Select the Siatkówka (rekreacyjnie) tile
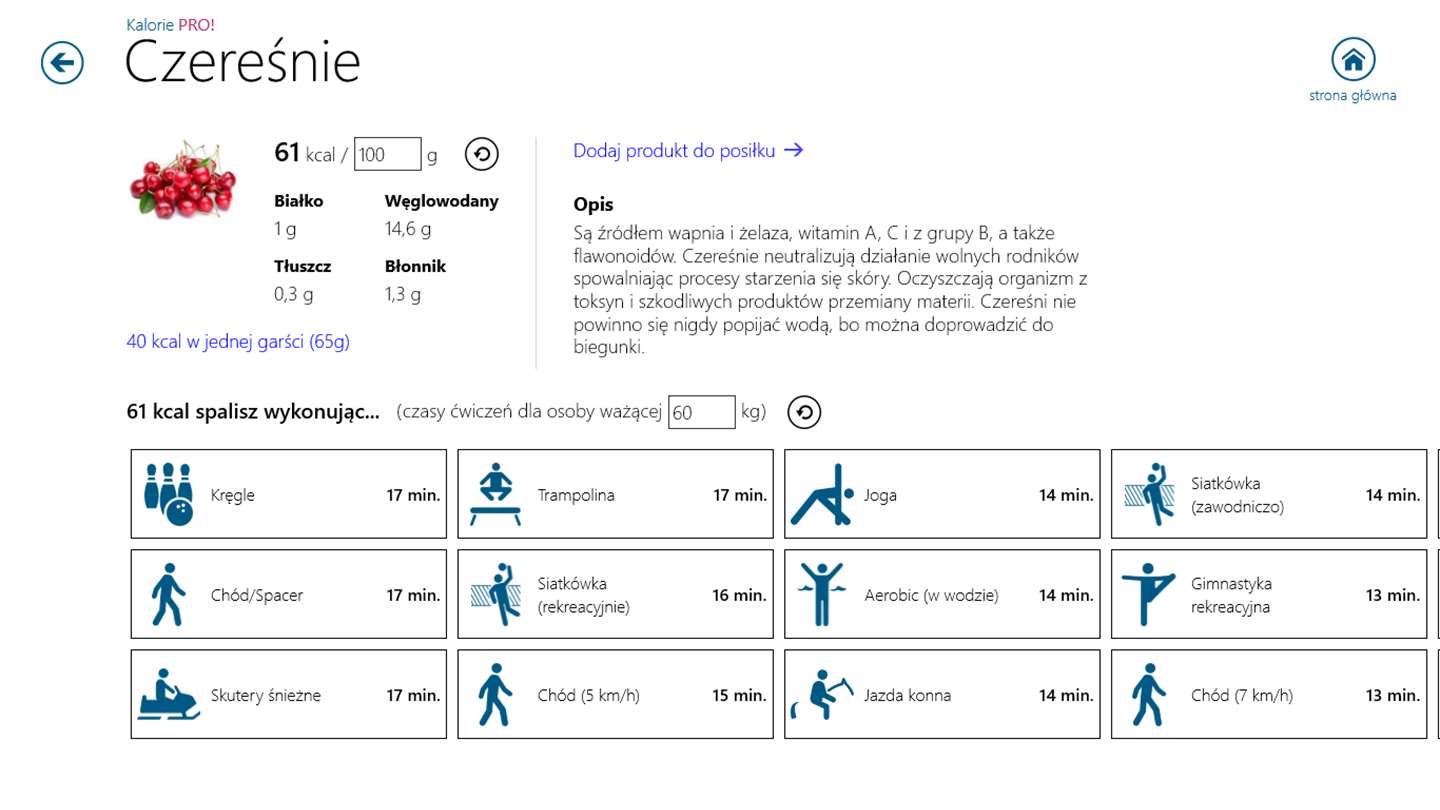This screenshot has height=810, width=1440. (x=615, y=594)
